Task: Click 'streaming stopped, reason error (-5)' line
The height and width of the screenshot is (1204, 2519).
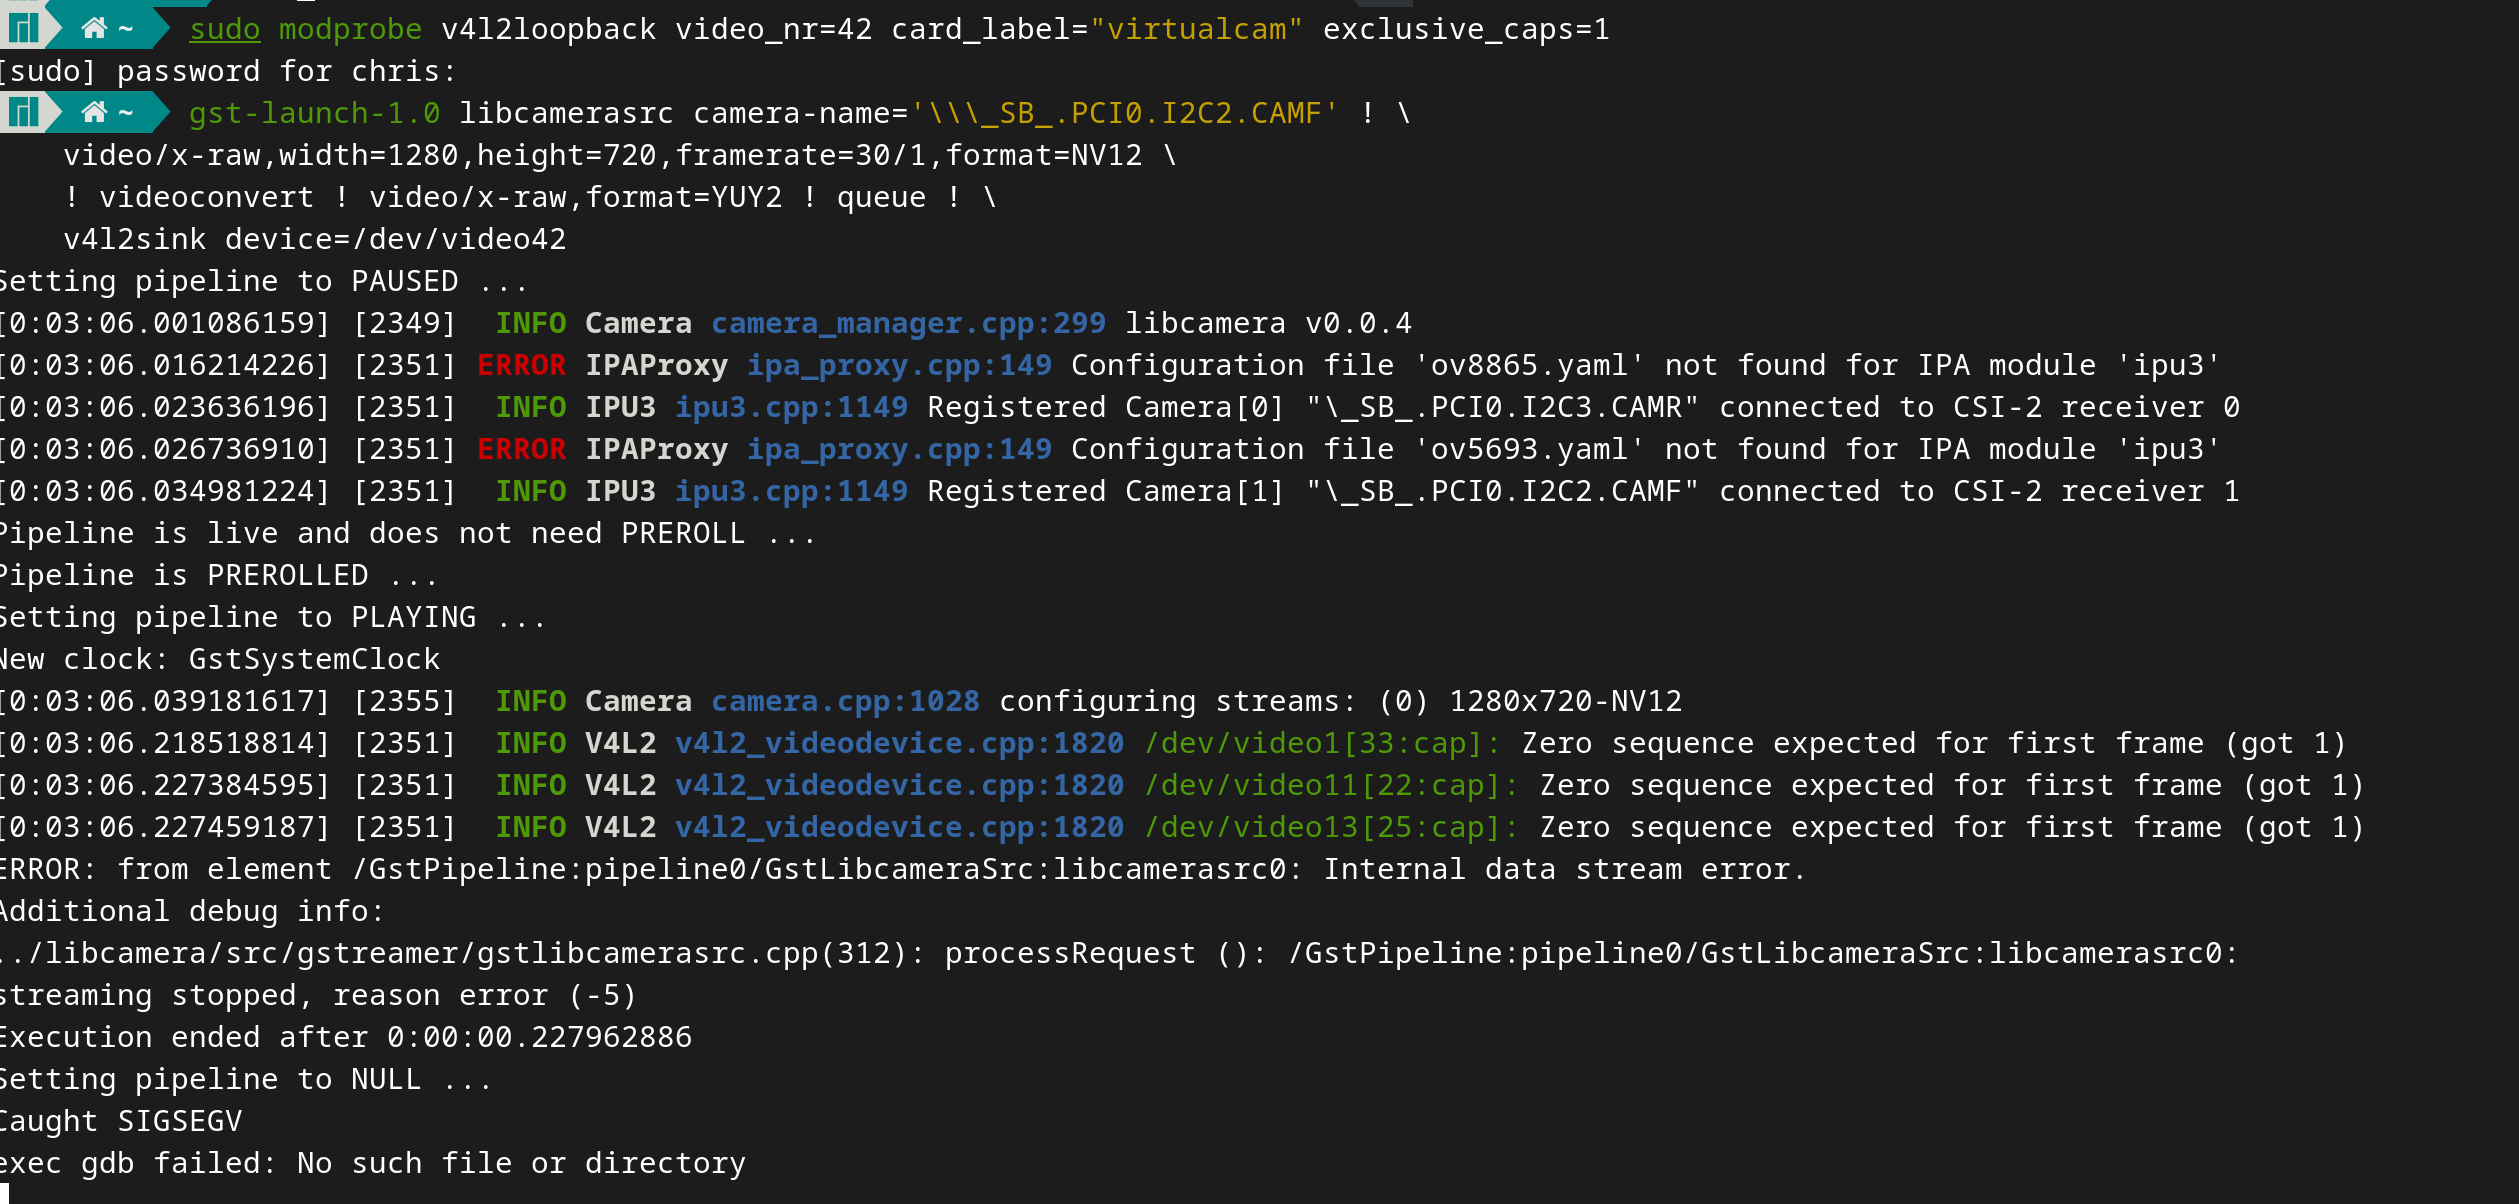Action: click(318, 996)
